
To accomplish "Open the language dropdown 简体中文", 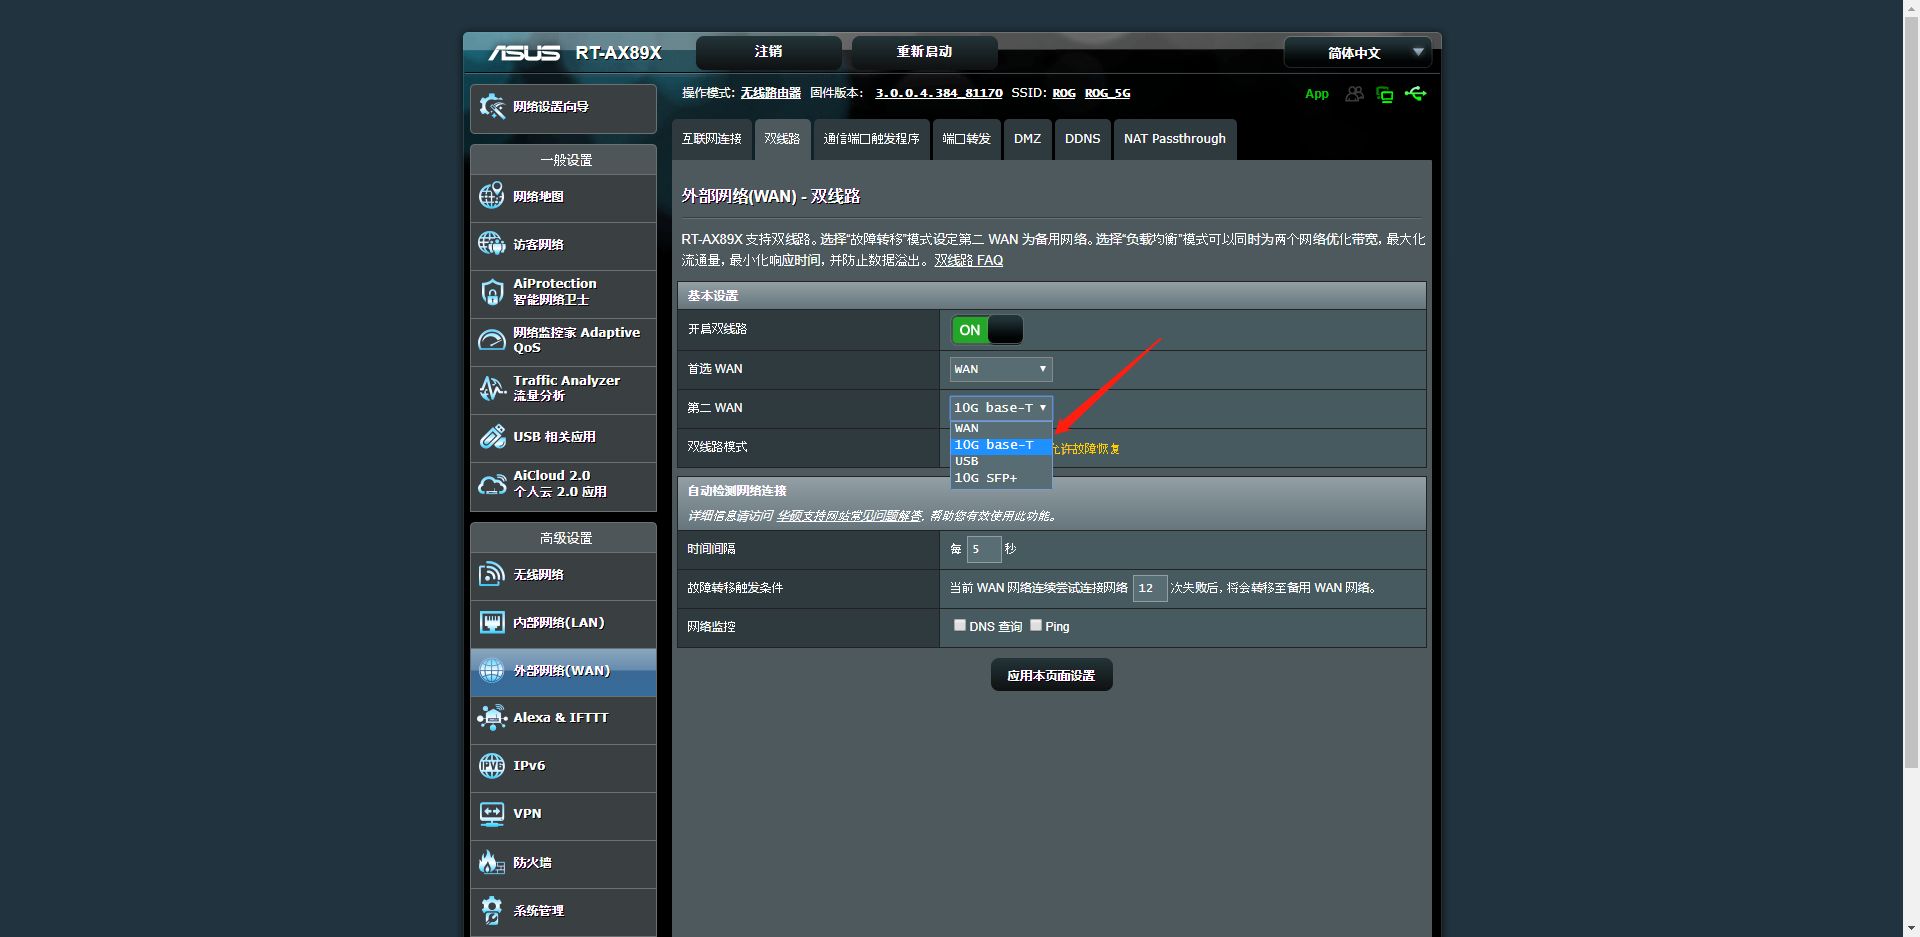I will (1357, 53).
